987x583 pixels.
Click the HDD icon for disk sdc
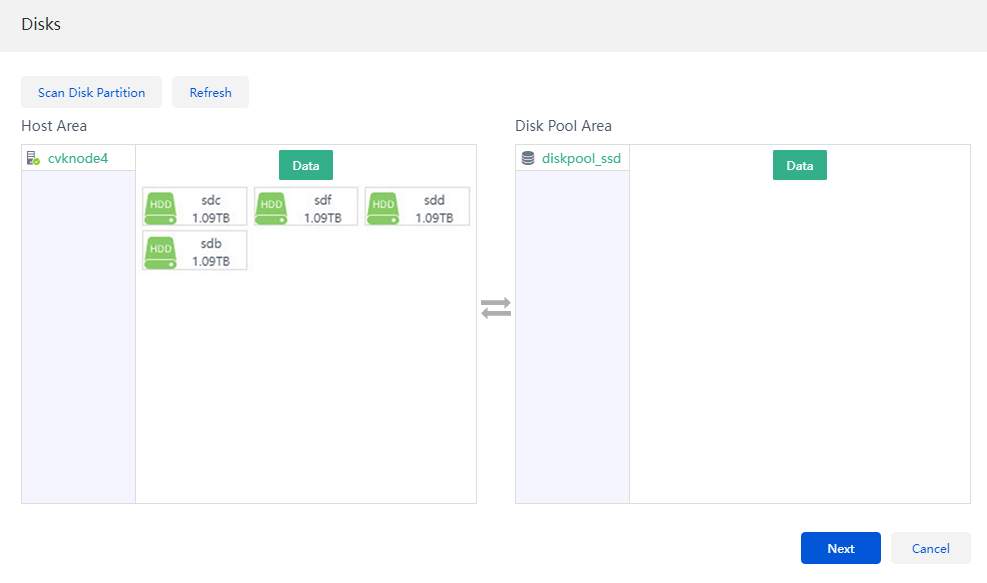point(161,208)
